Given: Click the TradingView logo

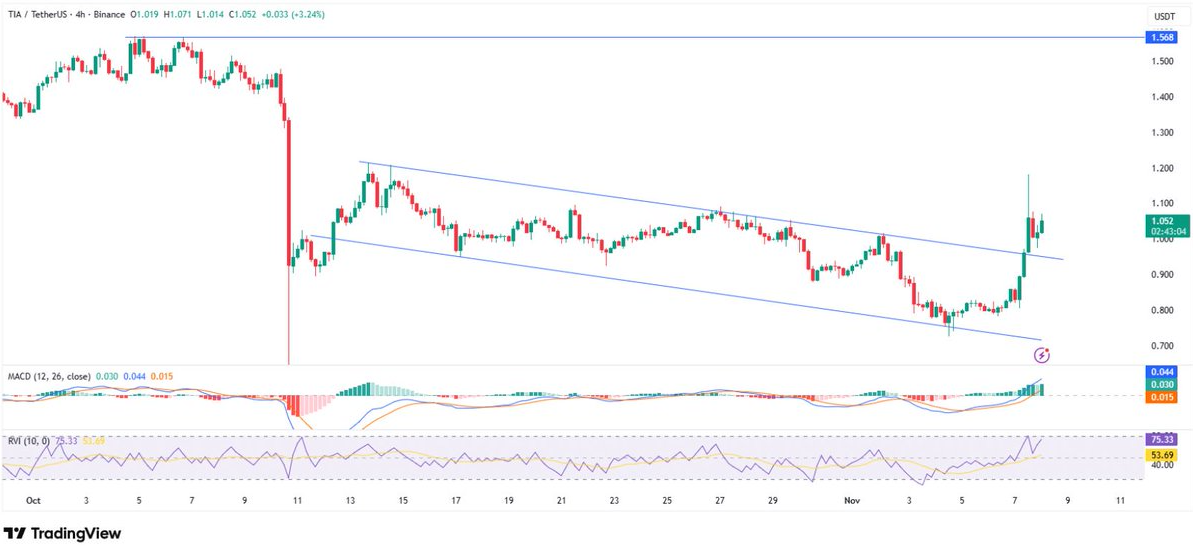Looking at the screenshot, I should pyautogui.click(x=62, y=534).
